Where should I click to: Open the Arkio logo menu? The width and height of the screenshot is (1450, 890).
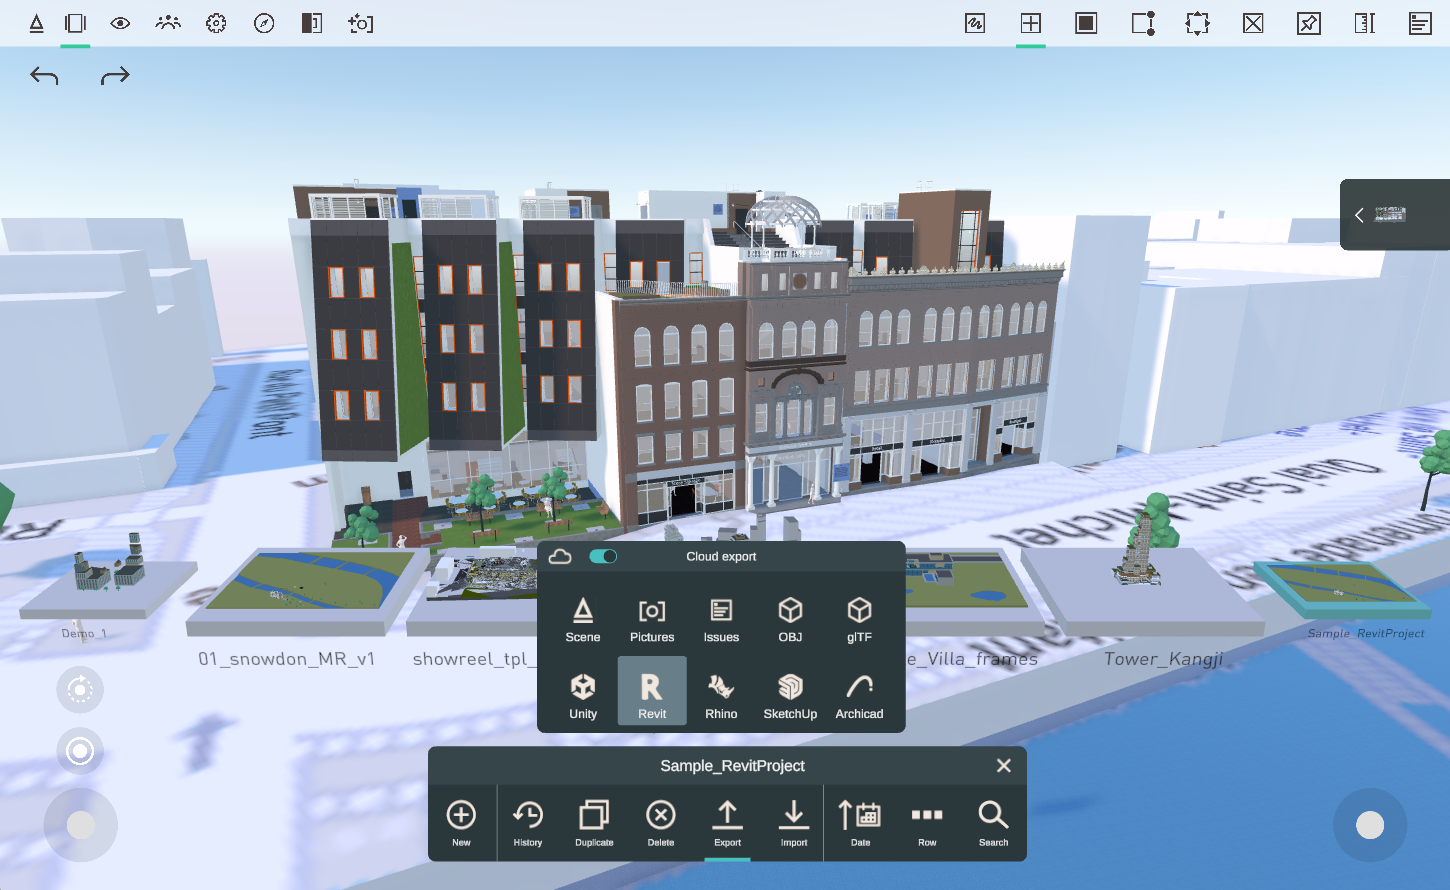click(x=37, y=22)
